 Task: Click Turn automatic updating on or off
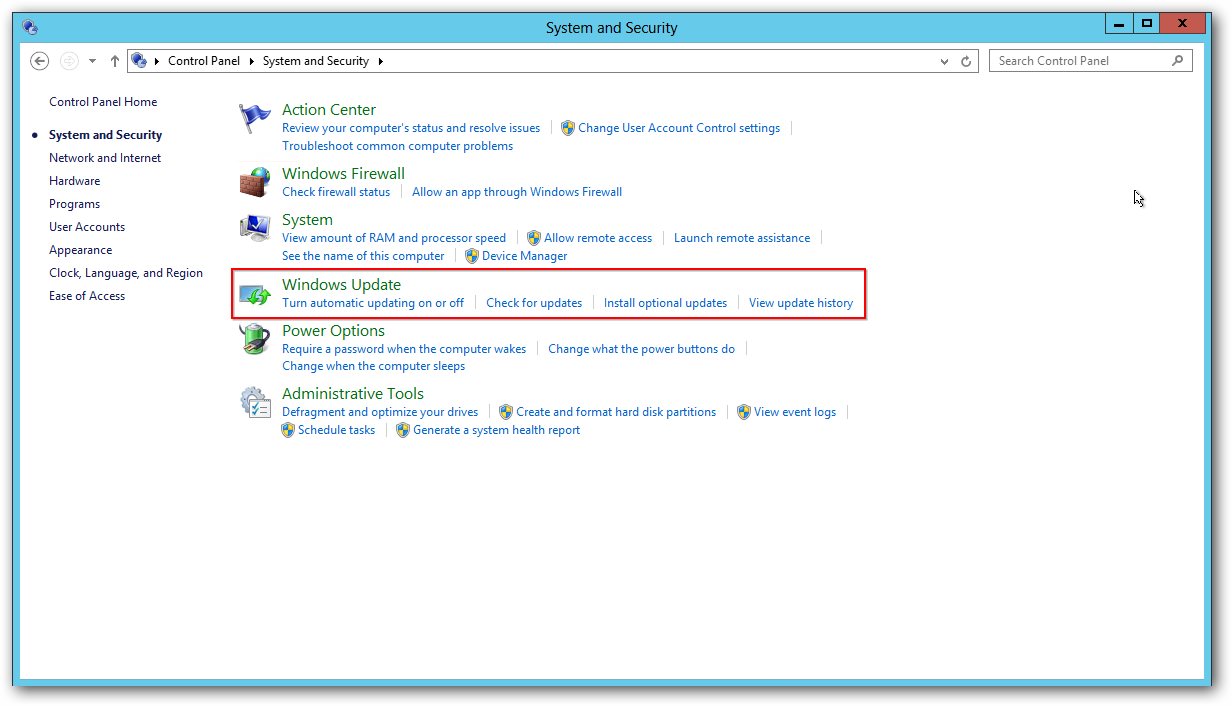coord(373,303)
